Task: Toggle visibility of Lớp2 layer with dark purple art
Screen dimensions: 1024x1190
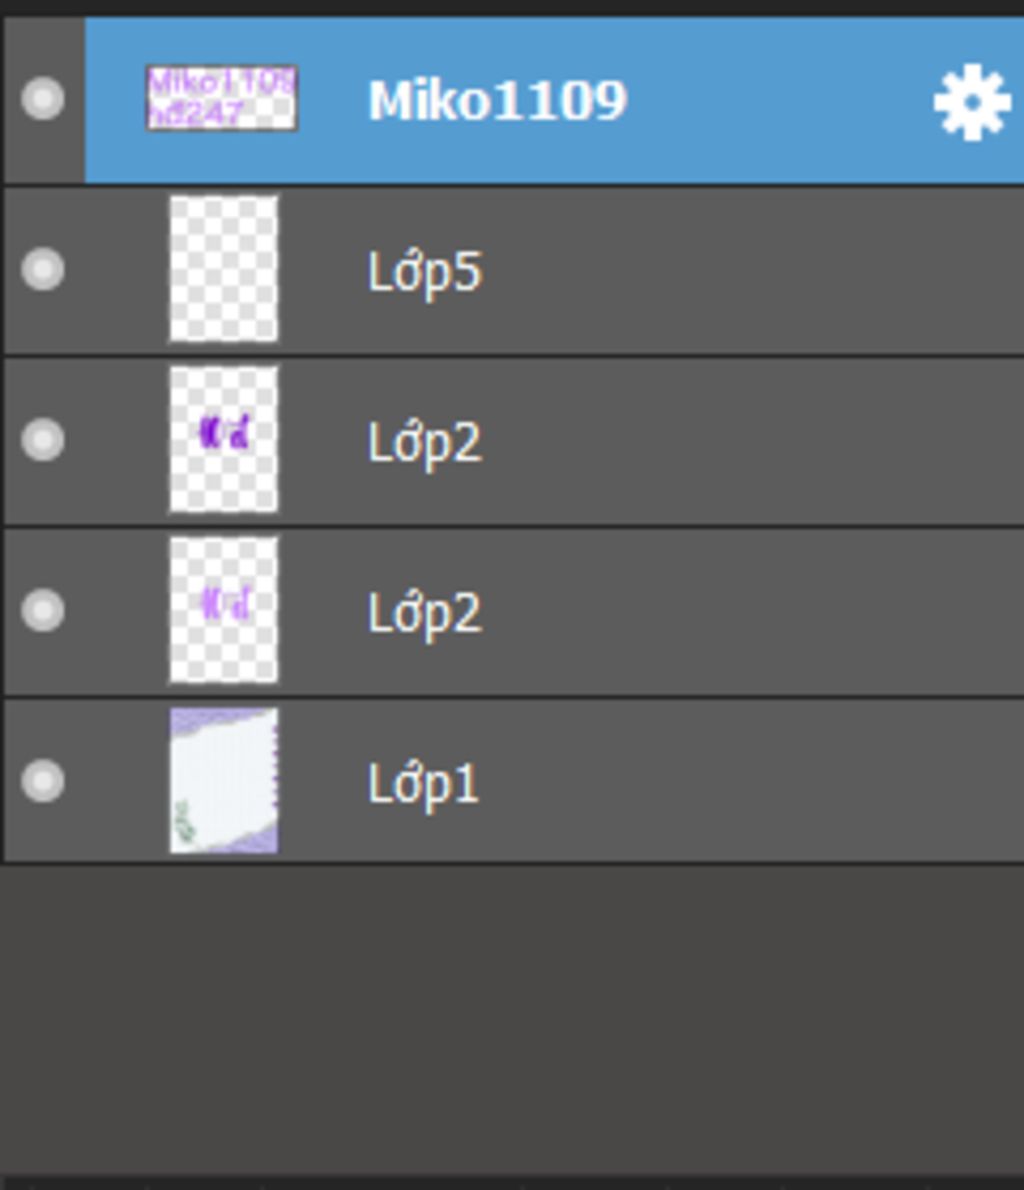Action: pos(43,440)
